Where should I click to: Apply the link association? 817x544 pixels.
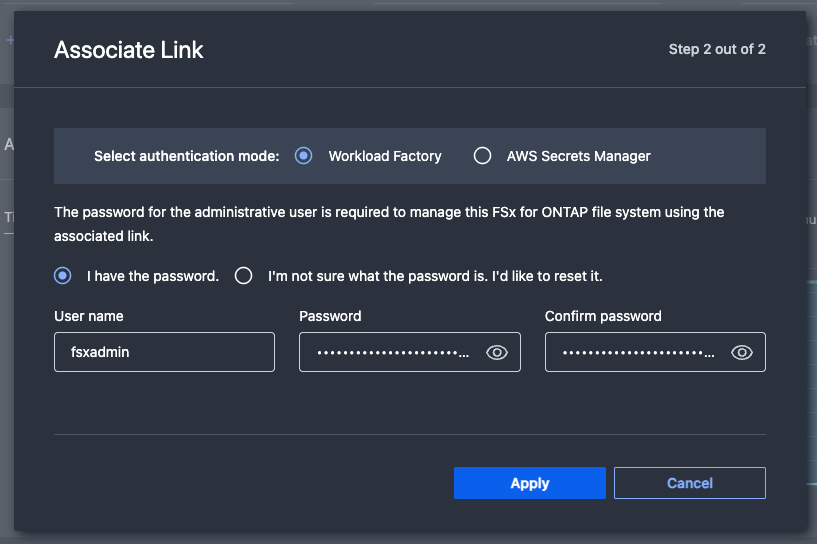point(529,483)
